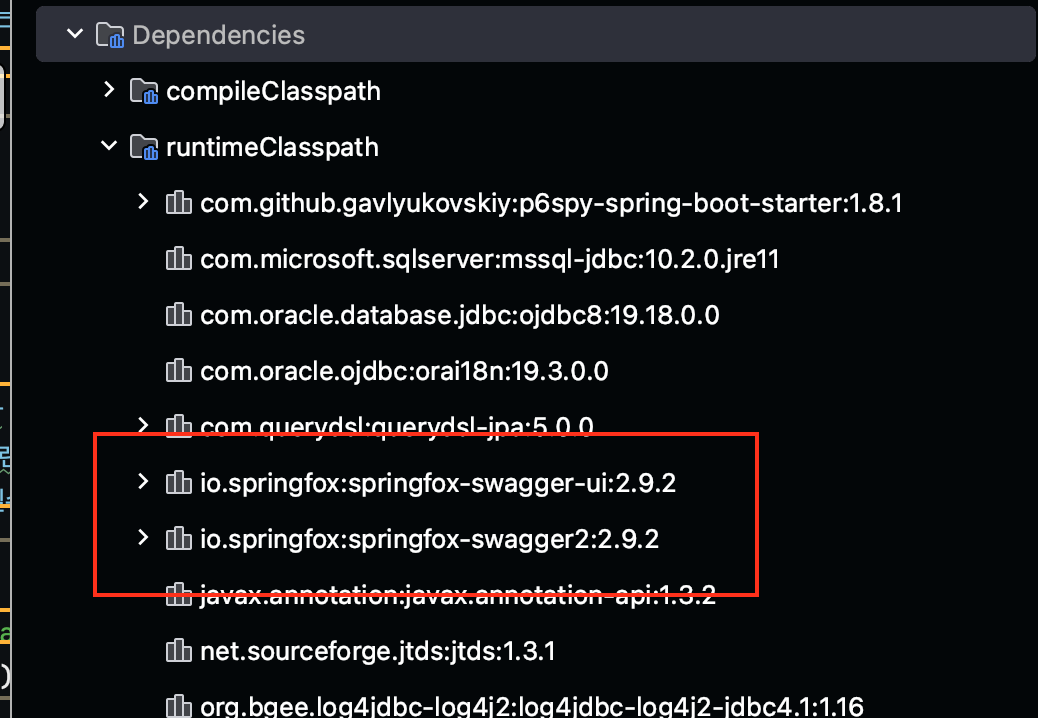The image size is (1038, 718).
Task: Select io.springfox:springfox-swagger2:2.9.2
Action: click(429, 539)
